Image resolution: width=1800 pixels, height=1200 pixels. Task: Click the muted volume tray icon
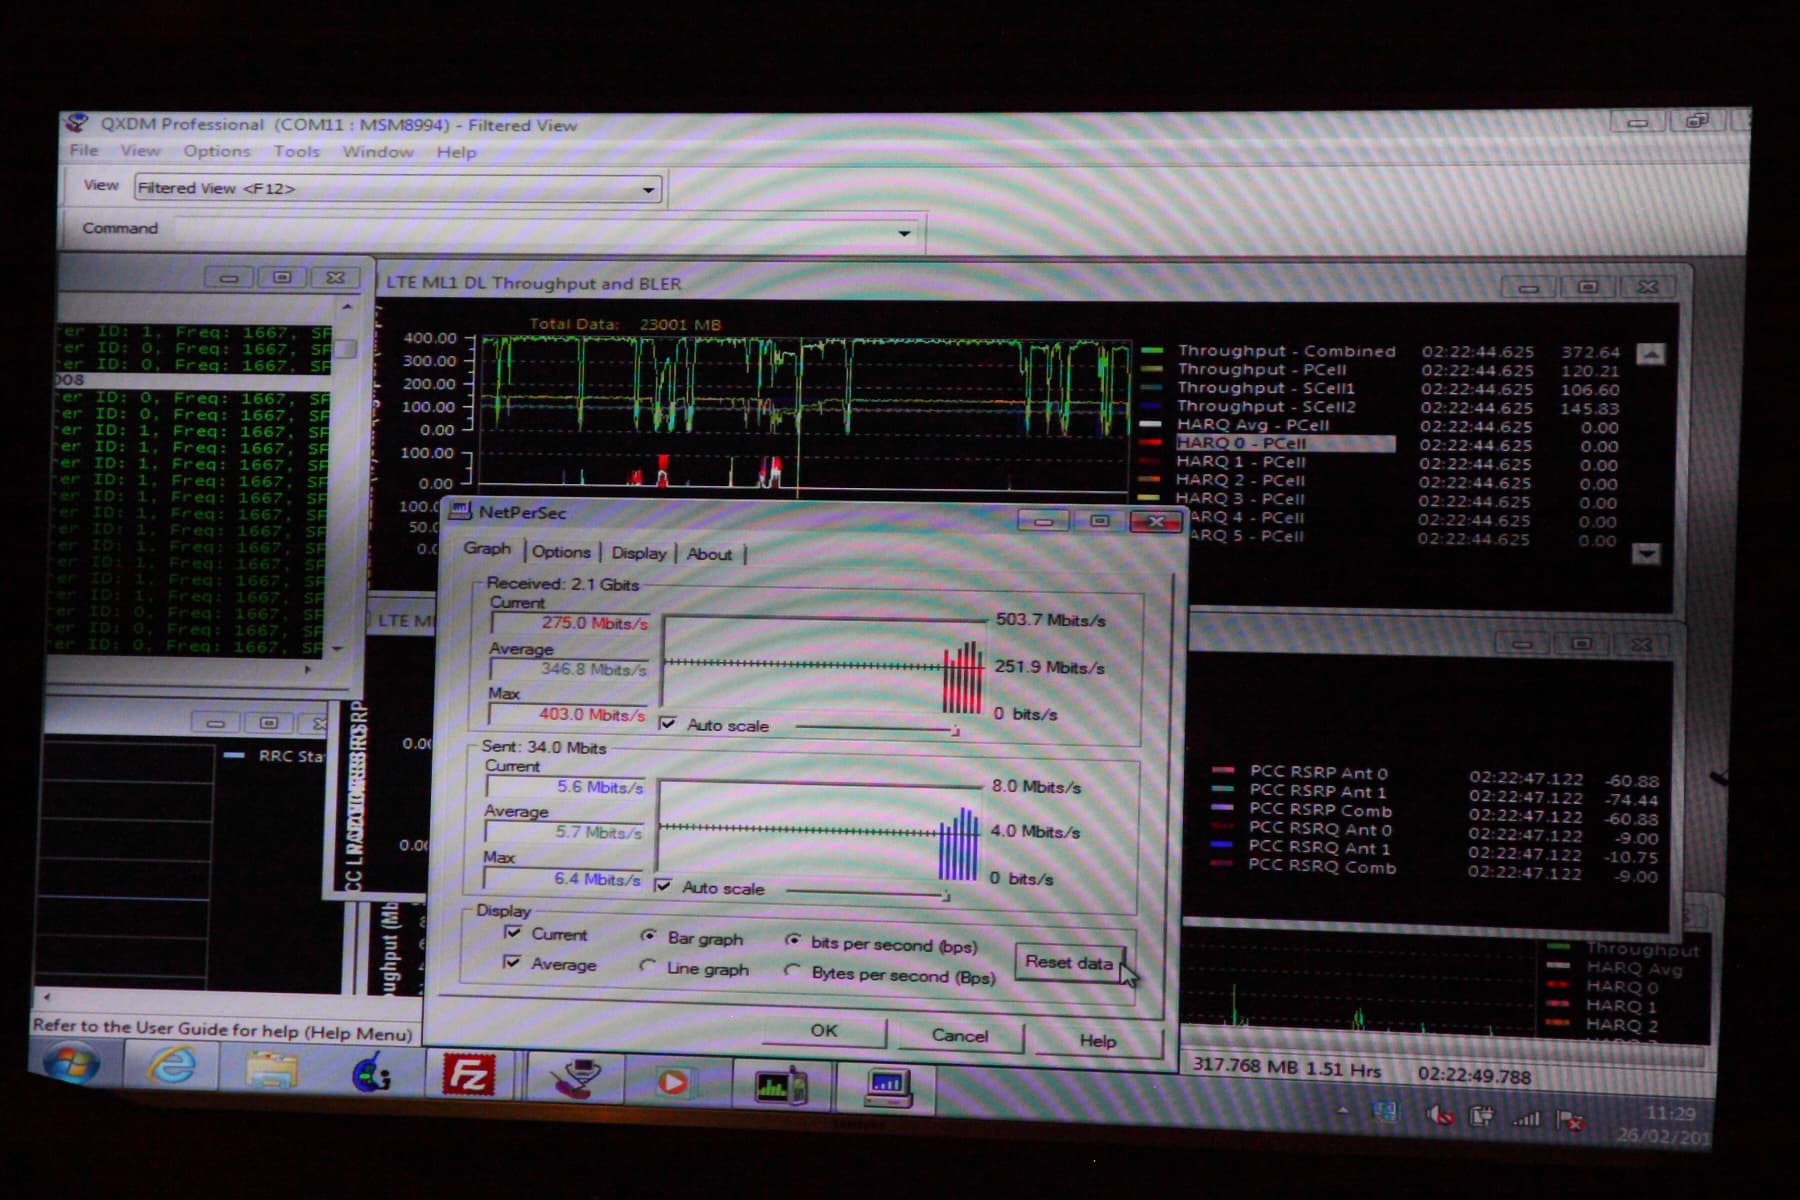point(1439,1115)
